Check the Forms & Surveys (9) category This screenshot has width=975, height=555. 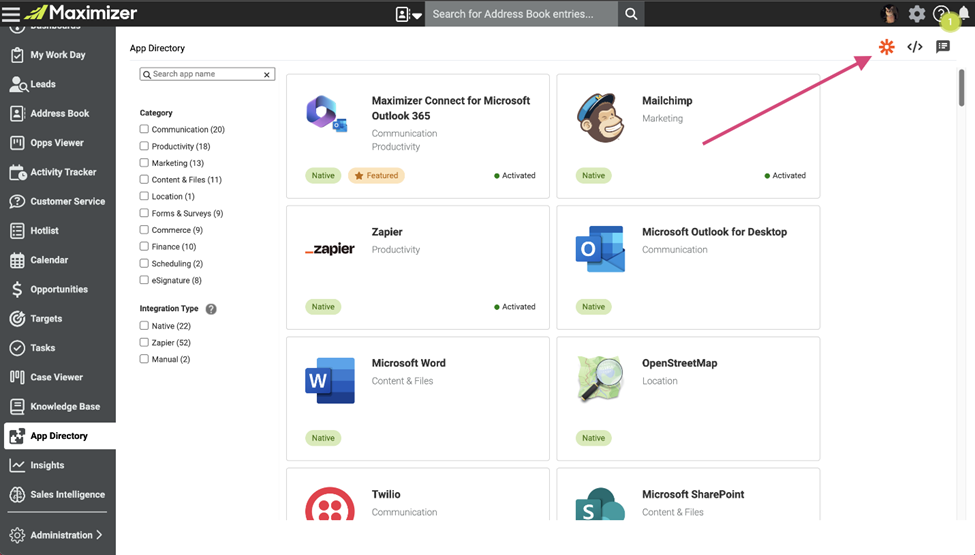click(x=144, y=213)
